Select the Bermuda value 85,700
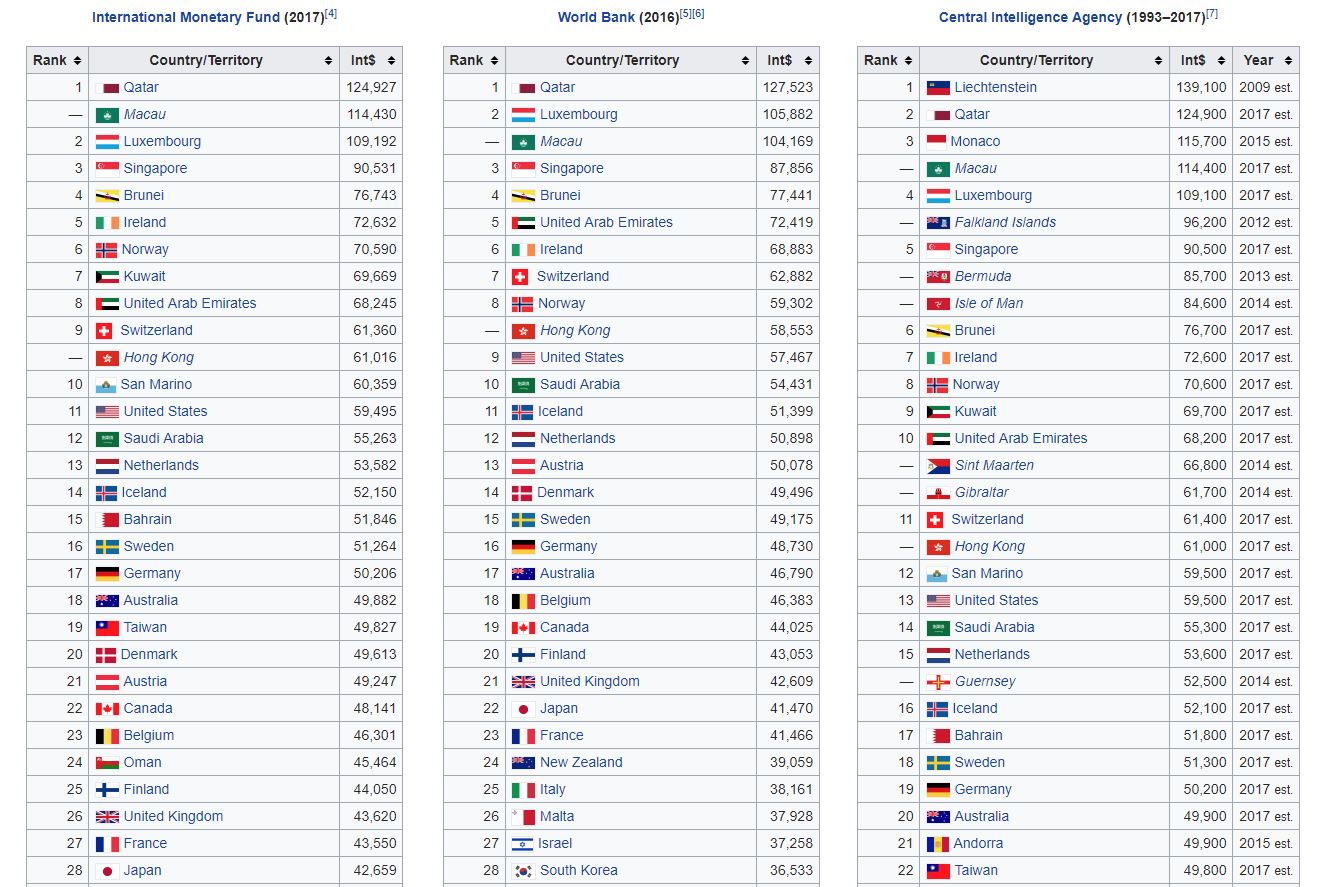Viewport: 1339px width, 887px height. click(1205, 277)
